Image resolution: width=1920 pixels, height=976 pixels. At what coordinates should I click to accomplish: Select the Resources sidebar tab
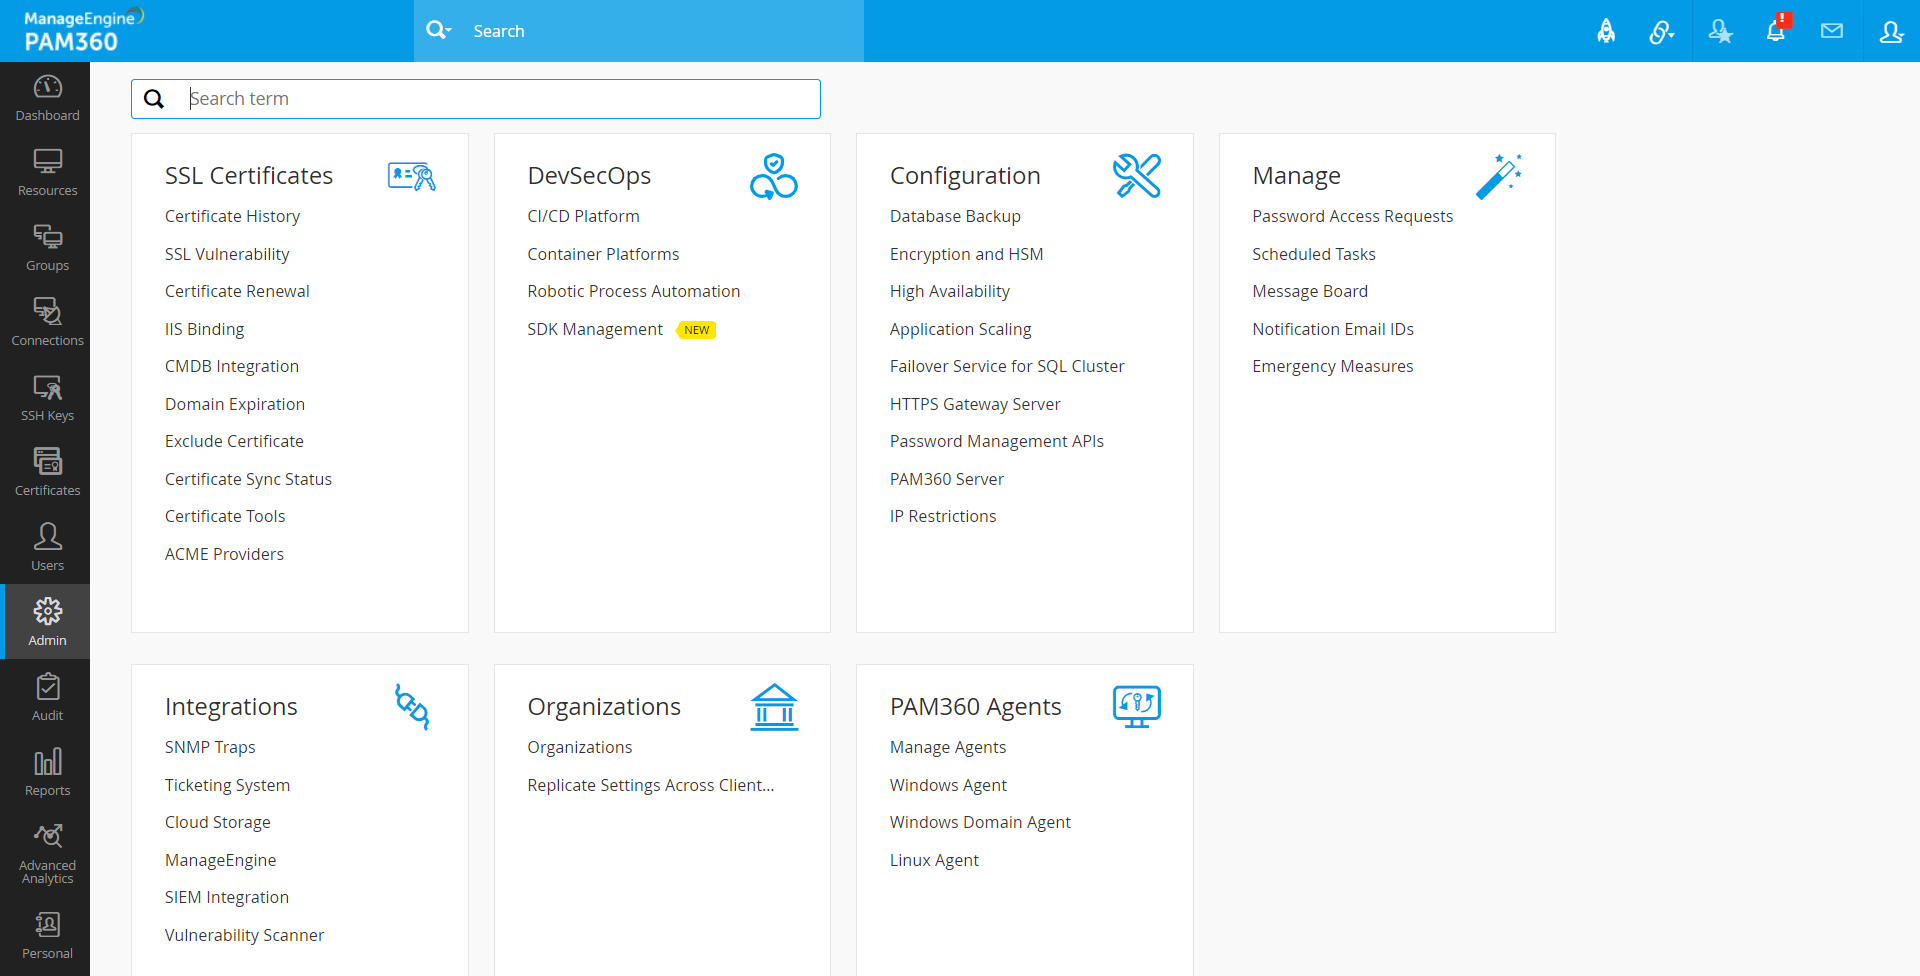(47, 173)
